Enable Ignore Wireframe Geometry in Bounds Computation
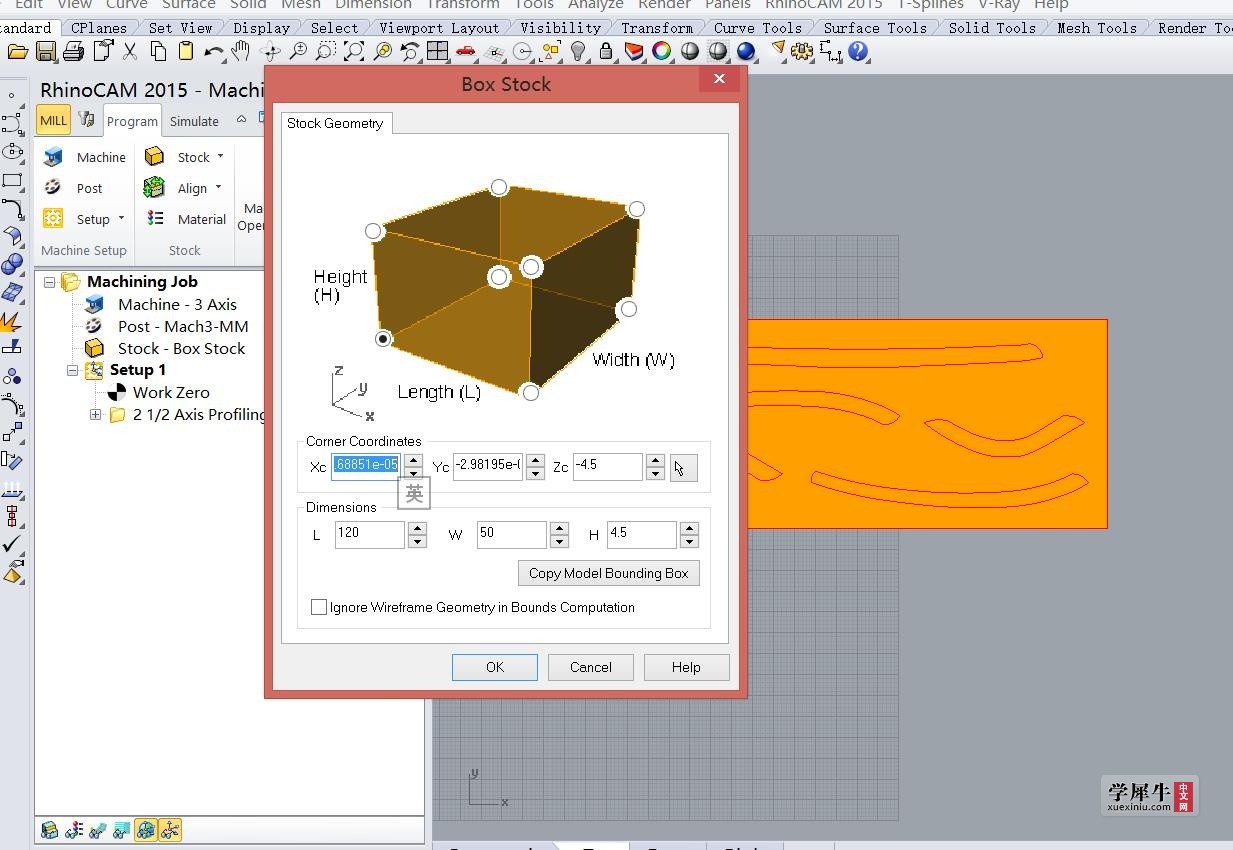Viewport: 1233px width, 850px height. pyautogui.click(x=319, y=607)
